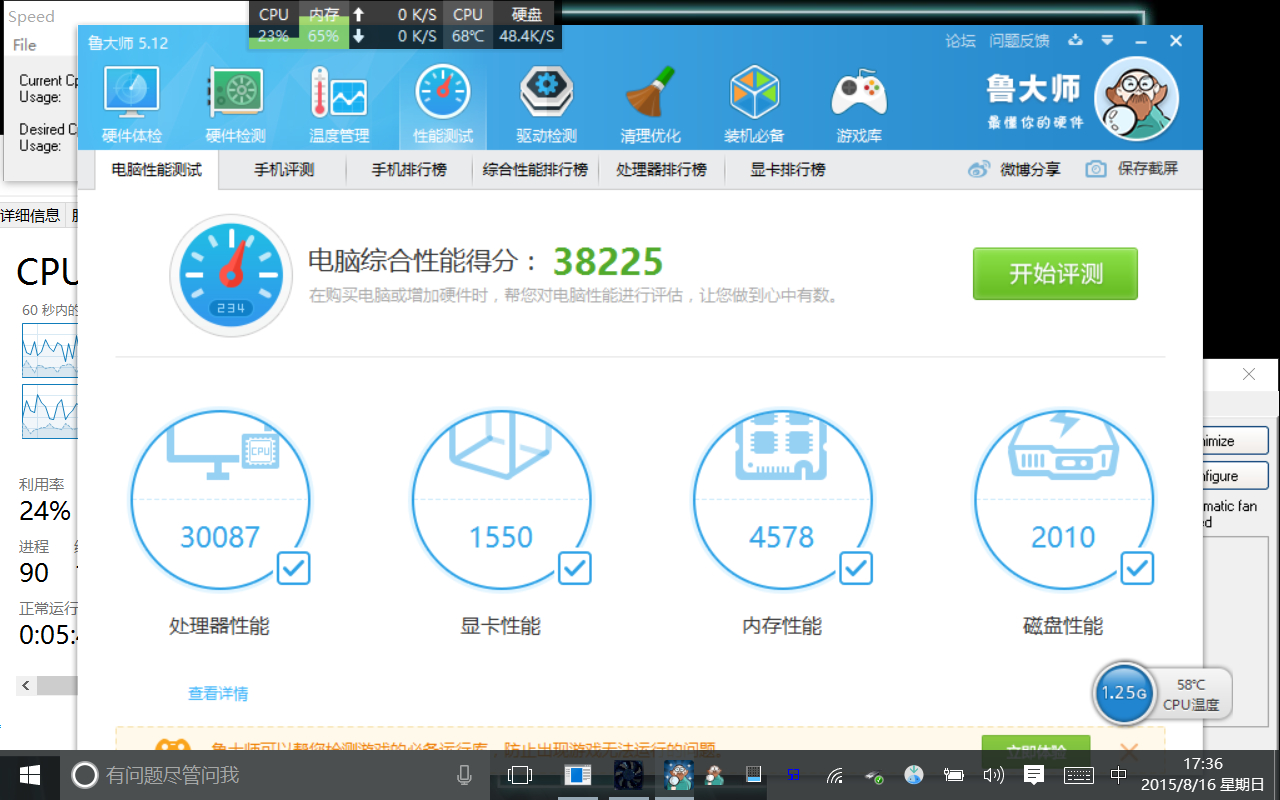Click the battery tray icon
The width and height of the screenshot is (1280, 800).
[953, 775]
